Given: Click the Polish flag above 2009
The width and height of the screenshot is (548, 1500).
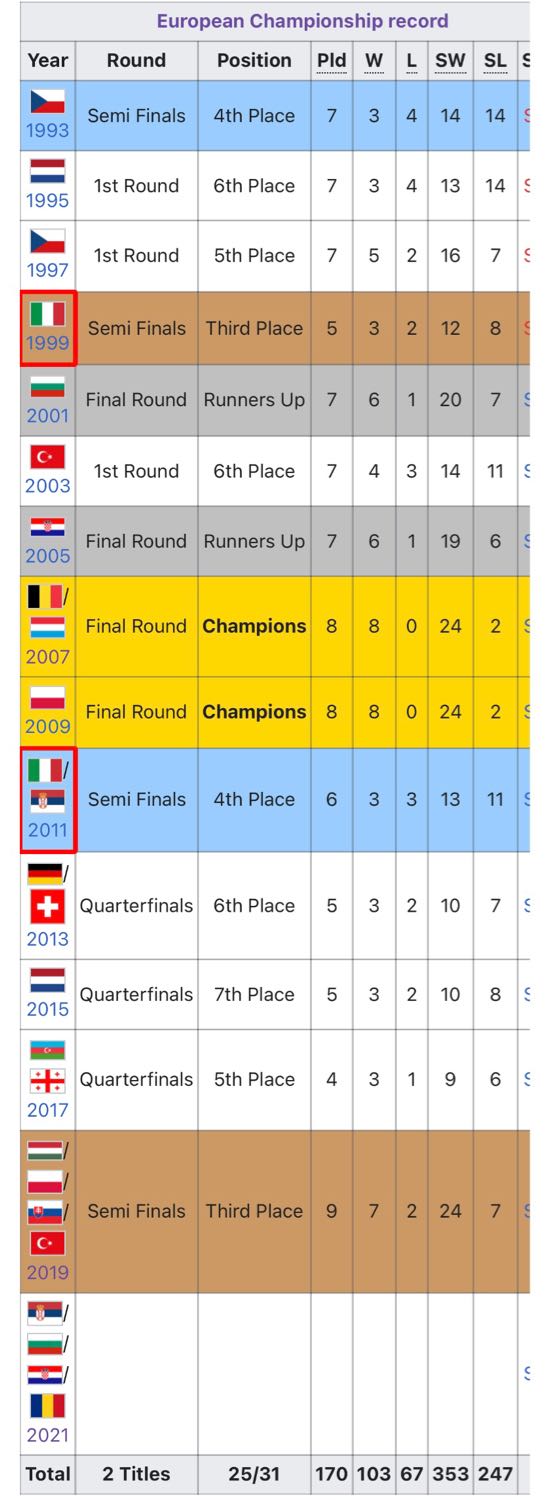Looking at the screenshot, I should [x=47, y=697].
